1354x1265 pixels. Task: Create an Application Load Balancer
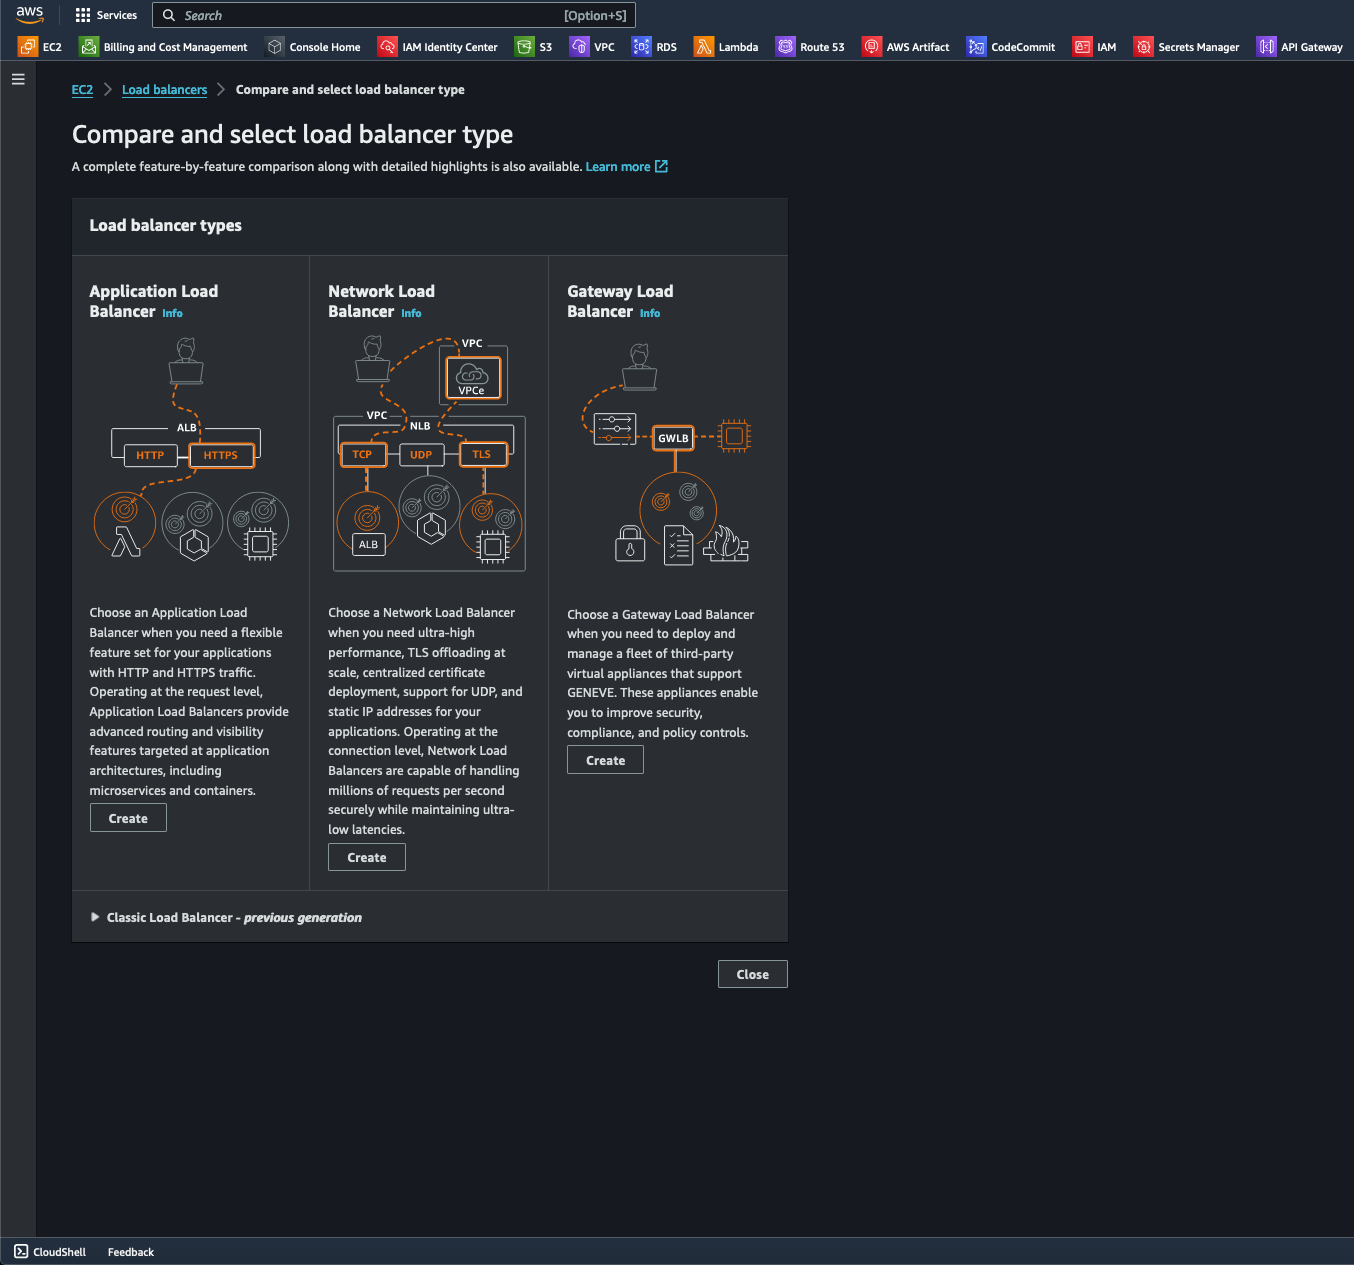coord(128,818)
